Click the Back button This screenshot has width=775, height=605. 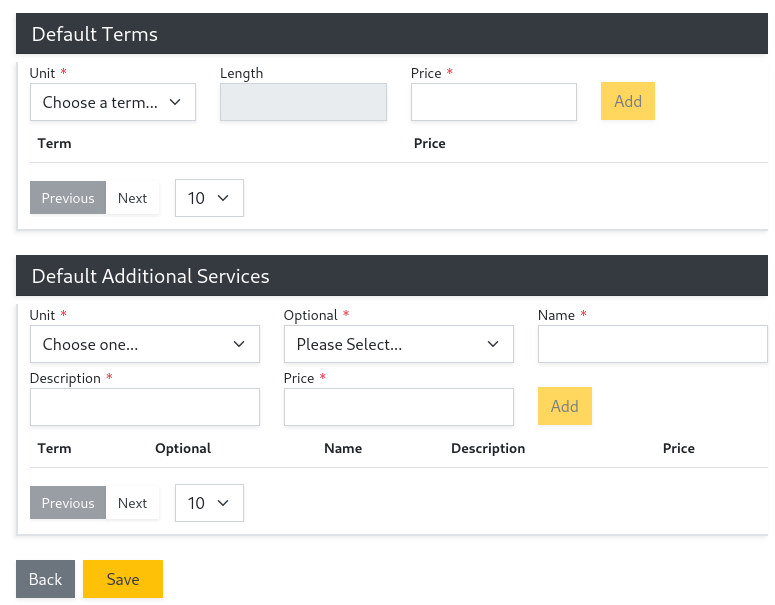(x=45, y=579)
